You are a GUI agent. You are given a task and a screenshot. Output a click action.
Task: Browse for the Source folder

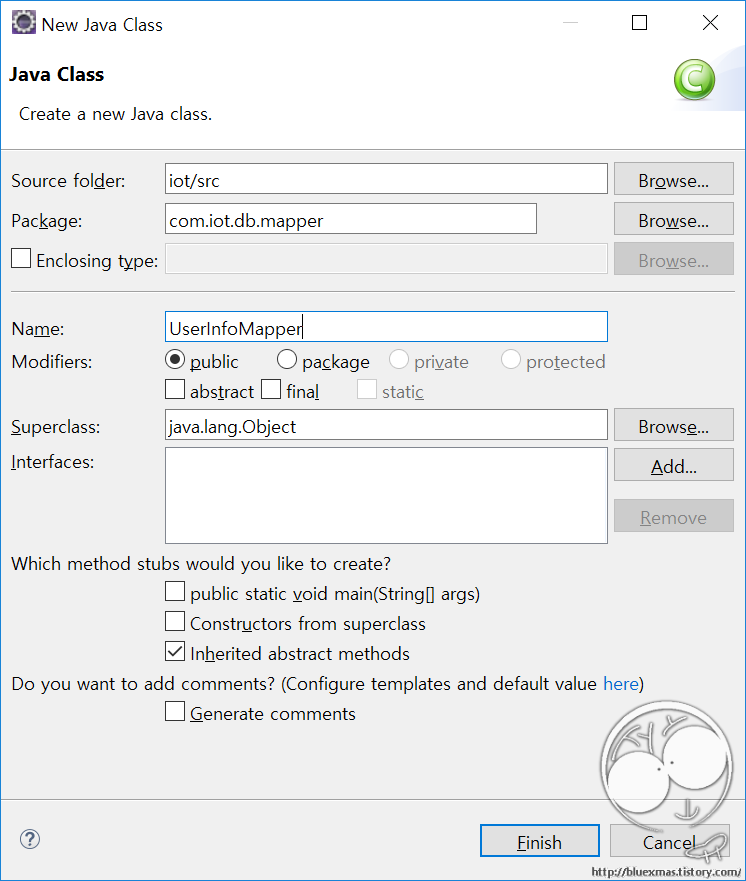(x=674, y=179)
